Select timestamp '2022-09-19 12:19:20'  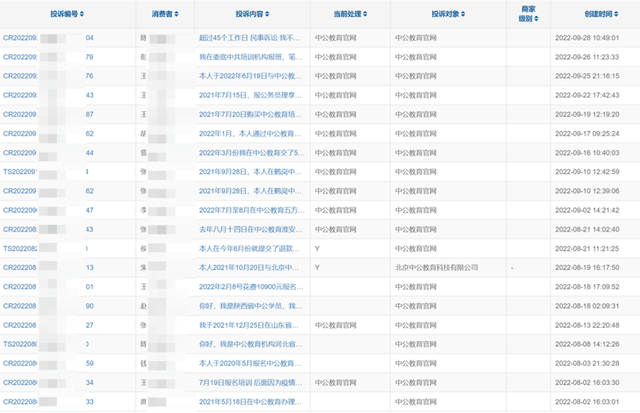[x=587, y=115]
